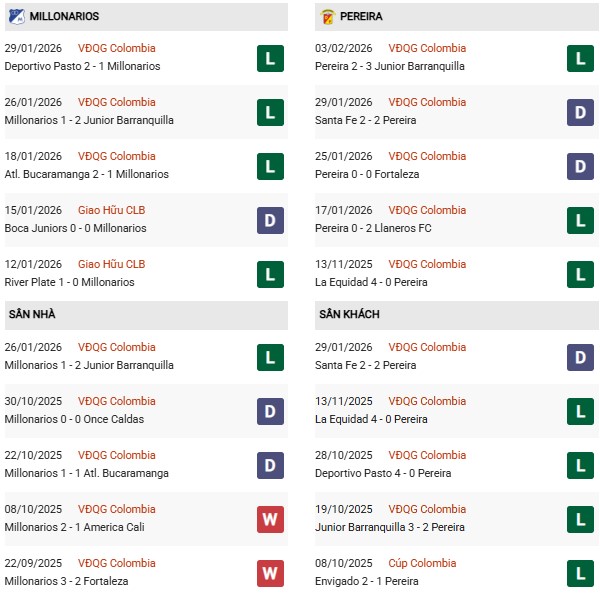Click the Millonarios team crest icon
600x596 pixels.
click(16, 17)
